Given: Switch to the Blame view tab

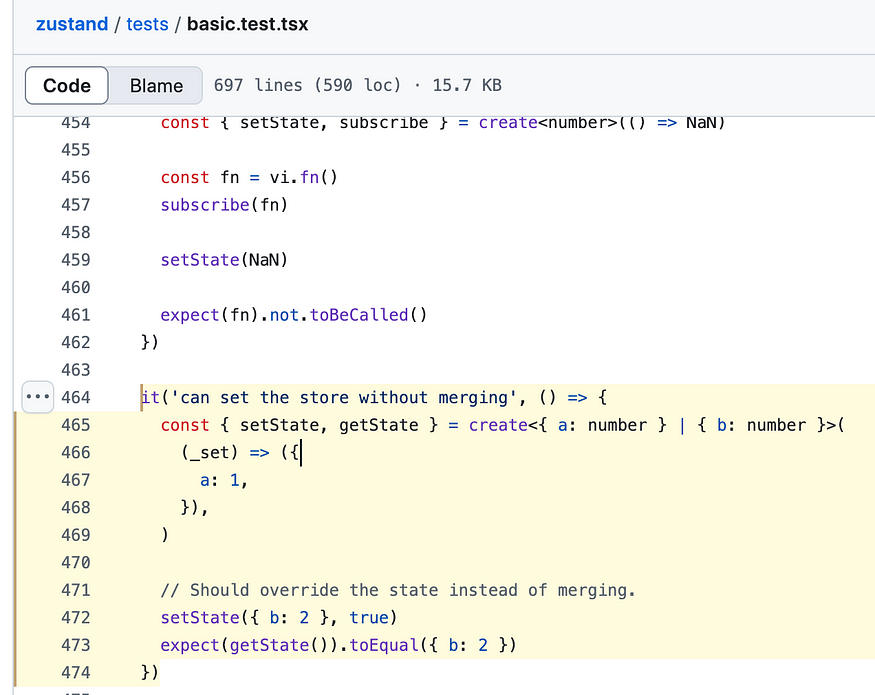Looking at the screenshot, I should [x=156, y=85].
